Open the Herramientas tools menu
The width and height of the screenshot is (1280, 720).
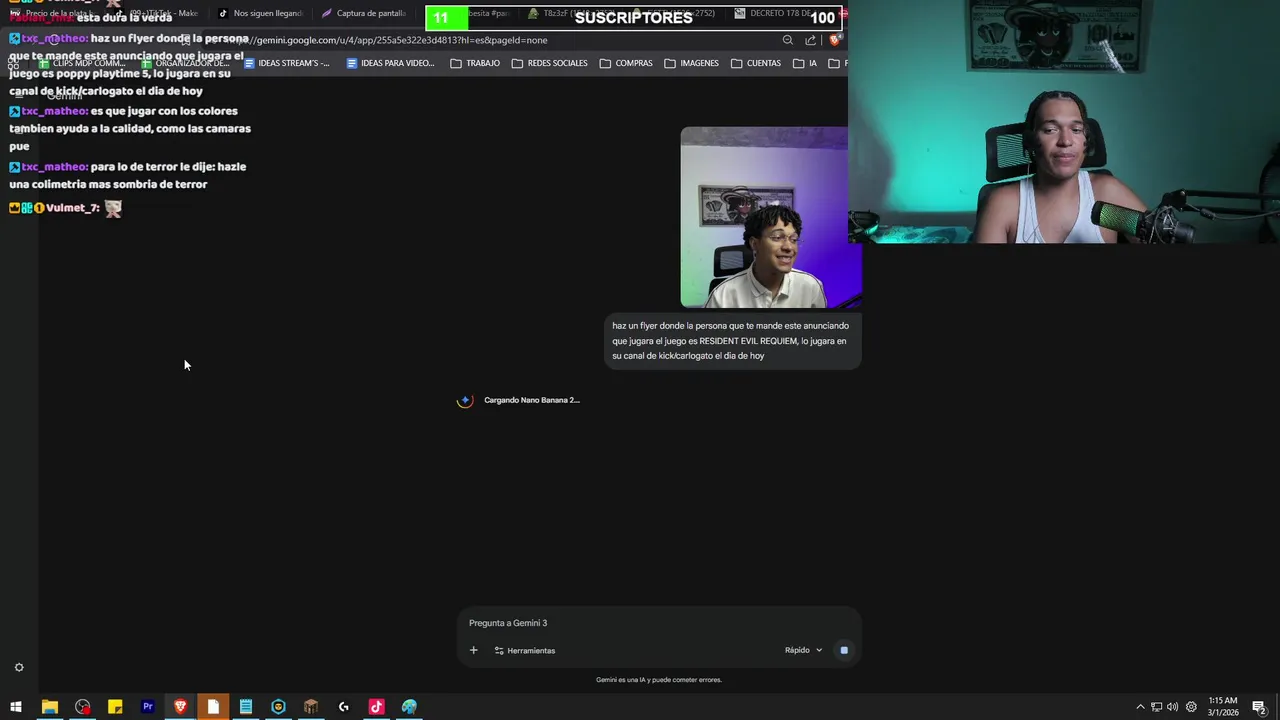[525, 650]
